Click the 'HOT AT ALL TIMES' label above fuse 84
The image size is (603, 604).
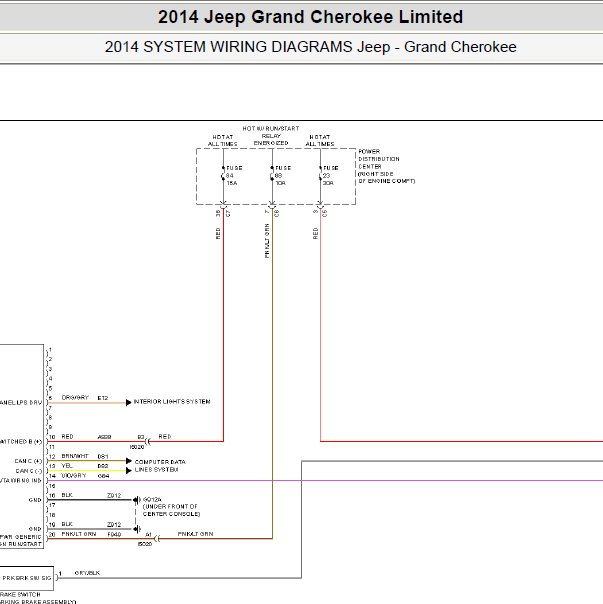[223, 140]
